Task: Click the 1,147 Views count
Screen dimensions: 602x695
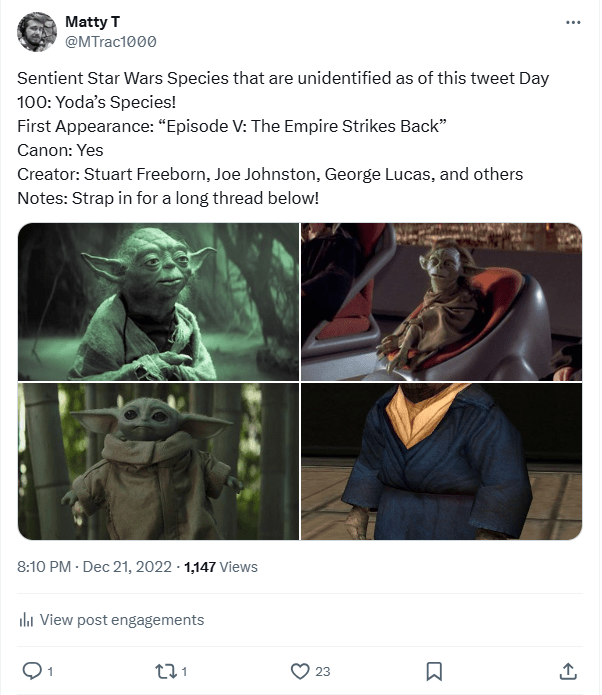Action: 219,567
